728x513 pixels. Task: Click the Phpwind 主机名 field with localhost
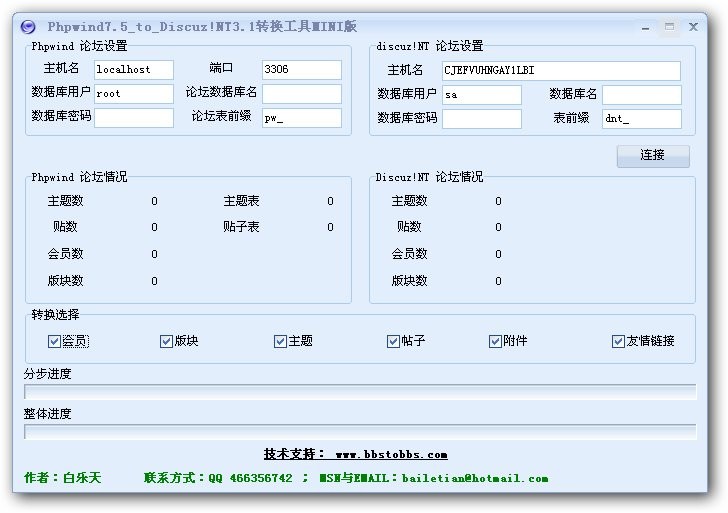(x=134, y=70)
